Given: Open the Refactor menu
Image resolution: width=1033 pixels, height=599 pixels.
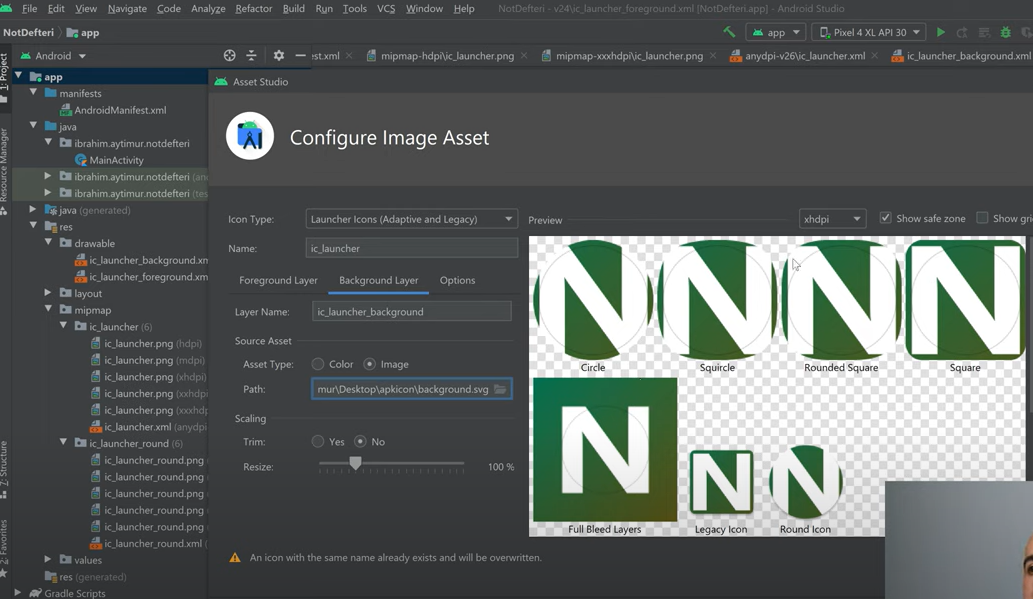Looking at the screenshot, I should click(x=254, y=9).
